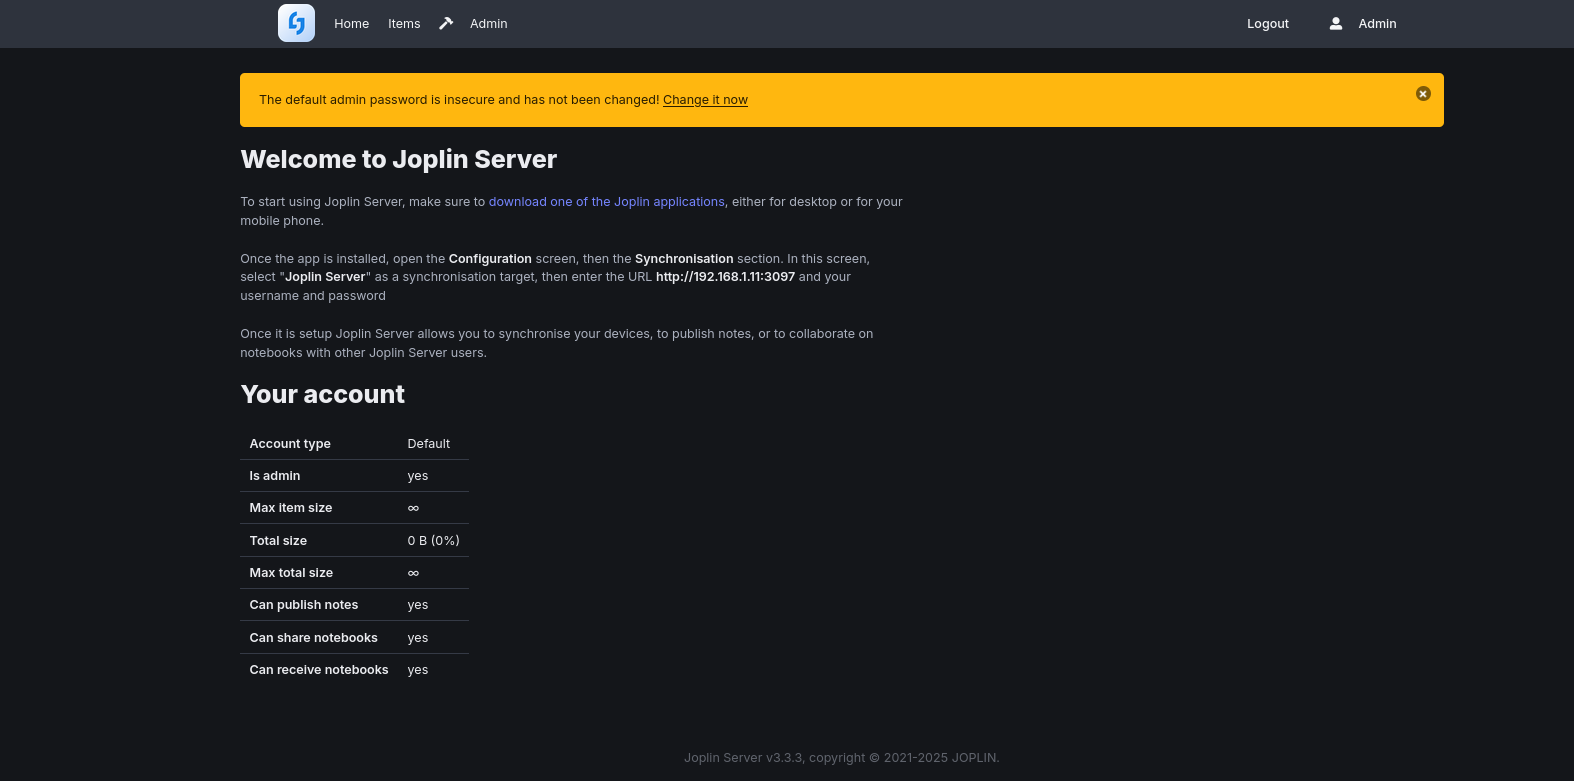Open the Home menu item

351,24
